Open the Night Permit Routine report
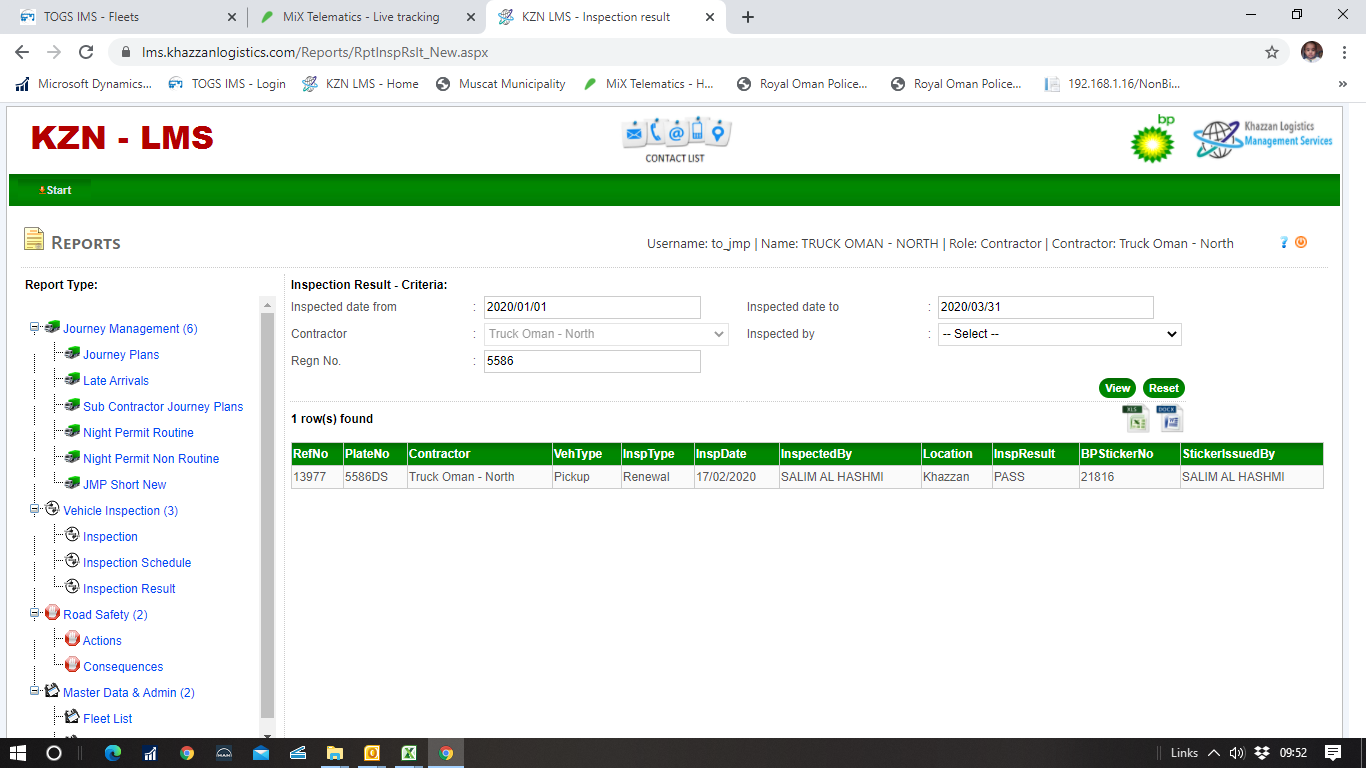This screenshot has height=768, width=1366. [x=138, y=433]
